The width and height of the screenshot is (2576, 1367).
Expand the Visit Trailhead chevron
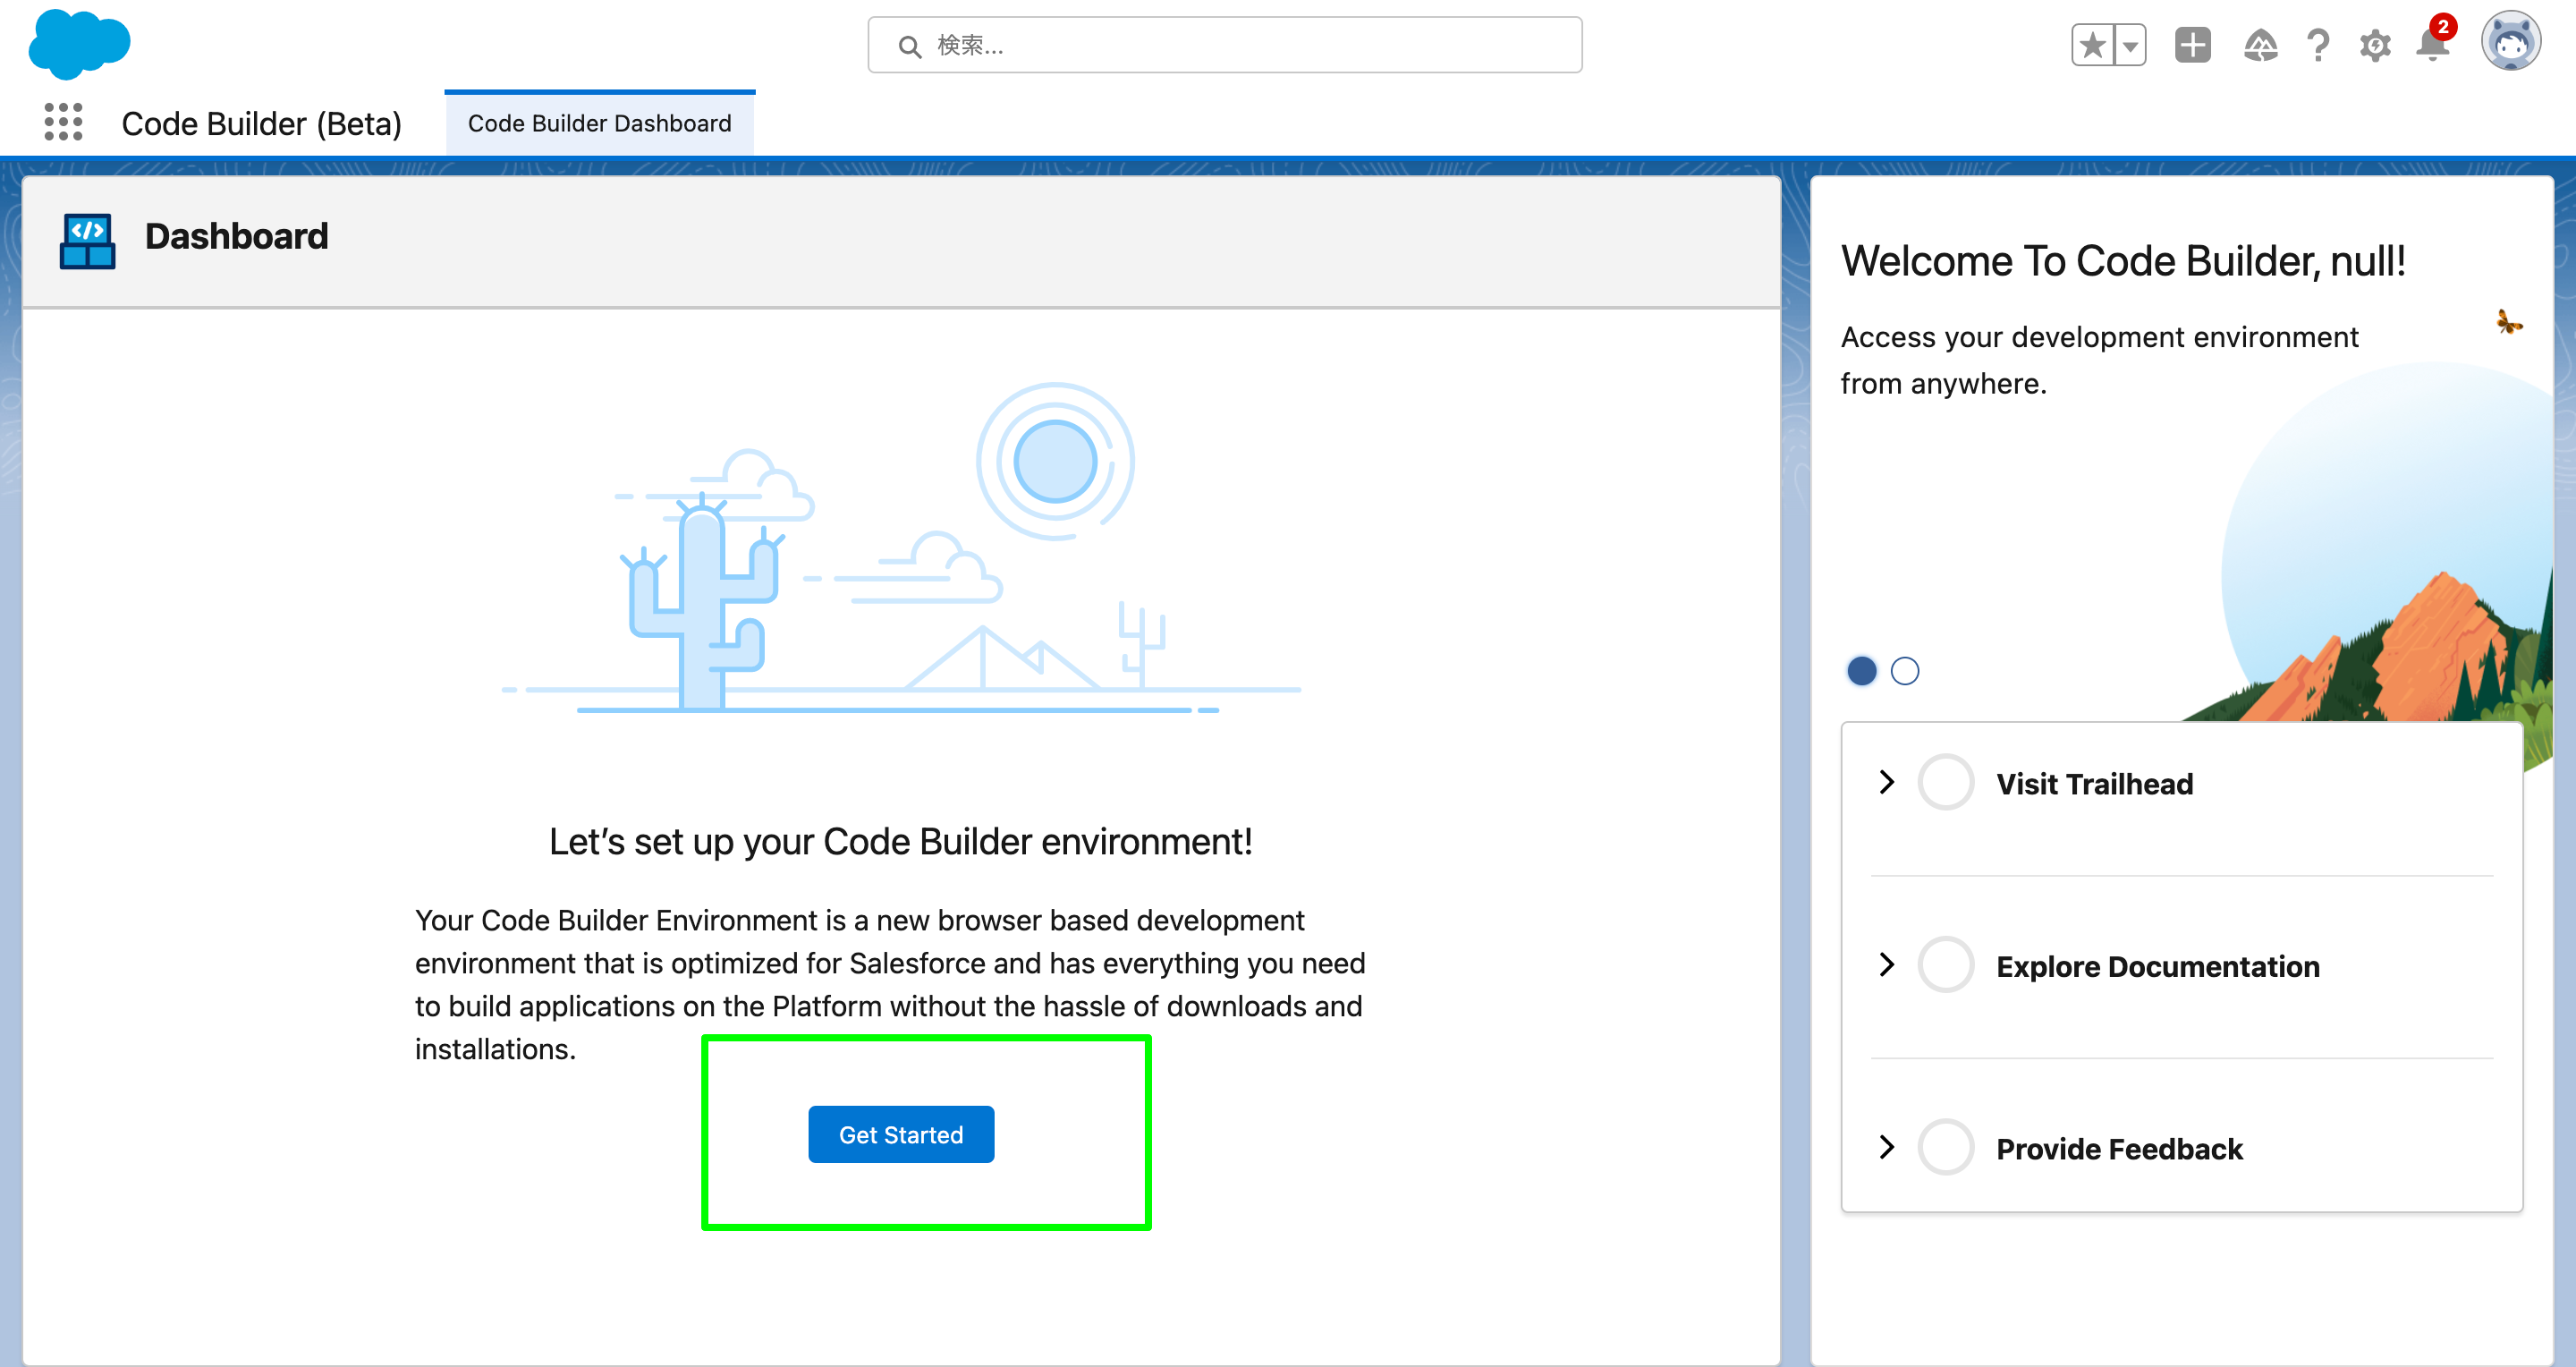pos(1888,782)
